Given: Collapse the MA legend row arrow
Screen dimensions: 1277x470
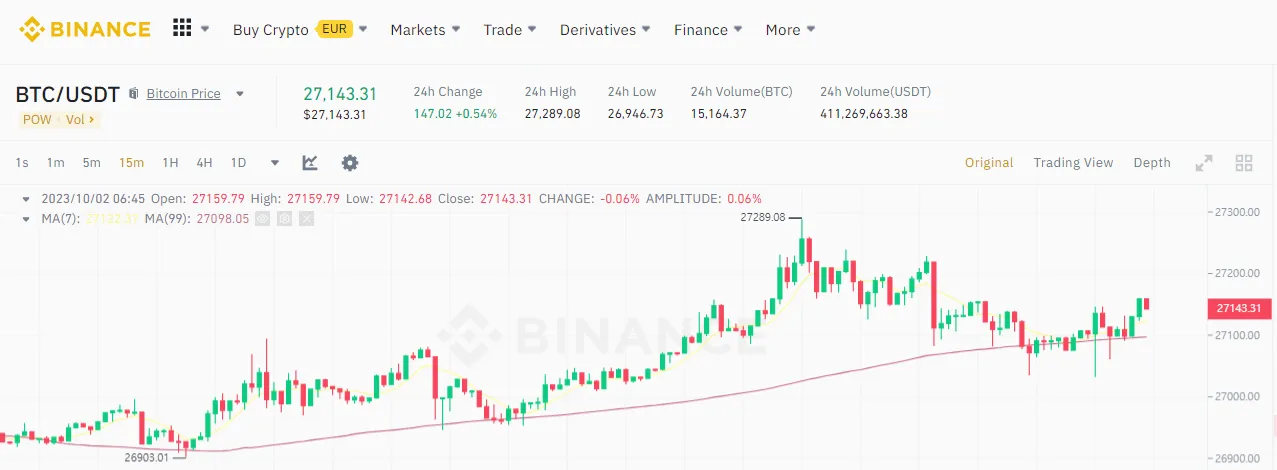Looking at the screenshot, I should (x=26, y=218).
